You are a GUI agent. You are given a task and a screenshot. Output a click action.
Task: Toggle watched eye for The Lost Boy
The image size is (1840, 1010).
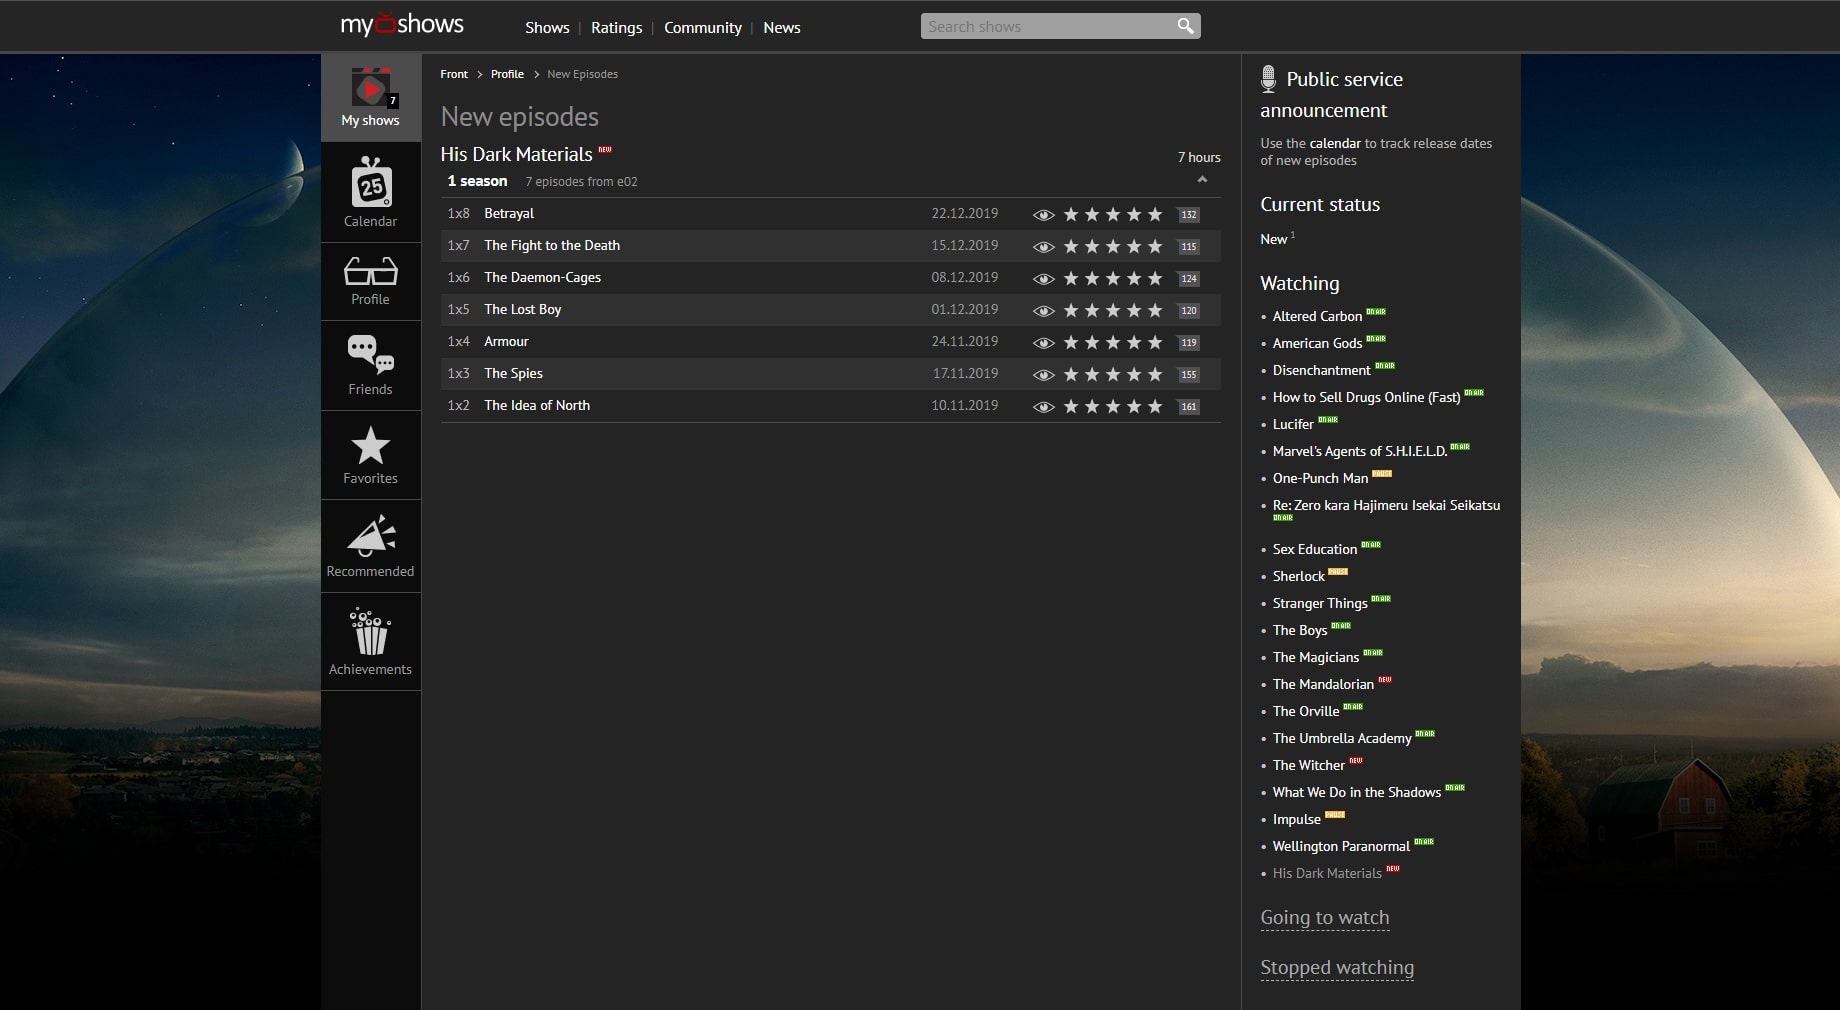(x=1043, y=311)
